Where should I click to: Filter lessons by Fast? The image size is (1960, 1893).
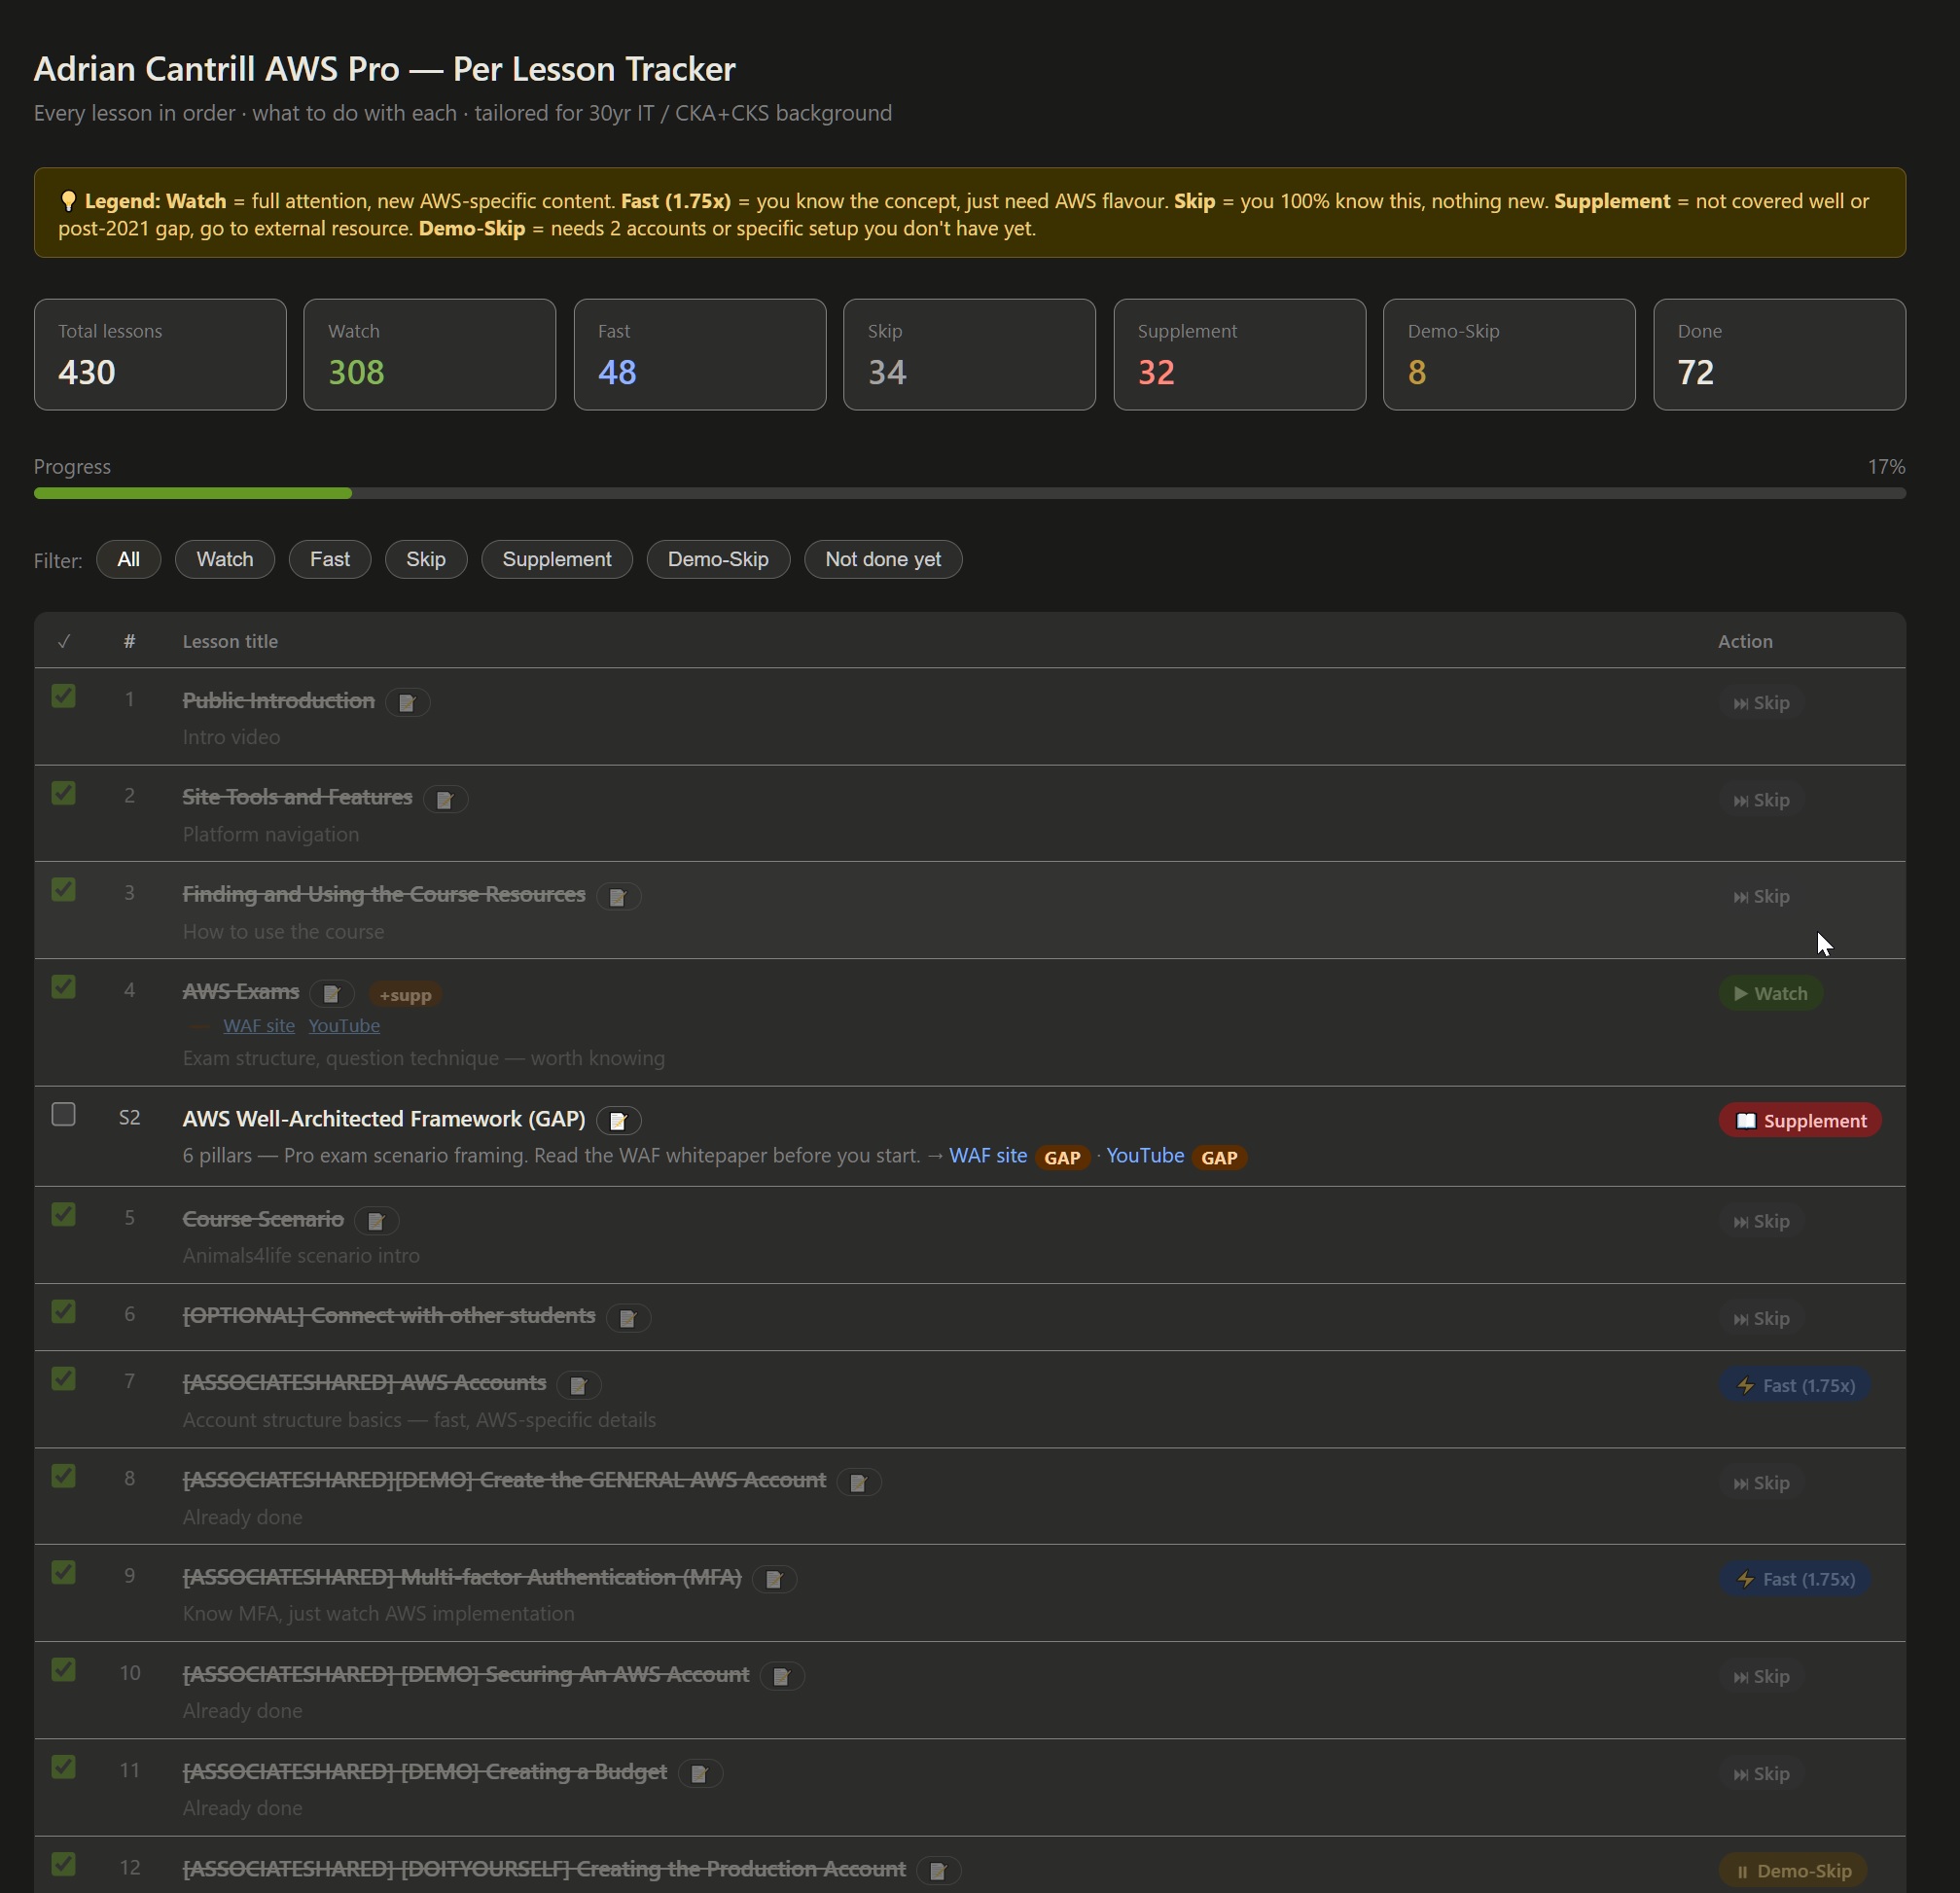pos(330,559)
